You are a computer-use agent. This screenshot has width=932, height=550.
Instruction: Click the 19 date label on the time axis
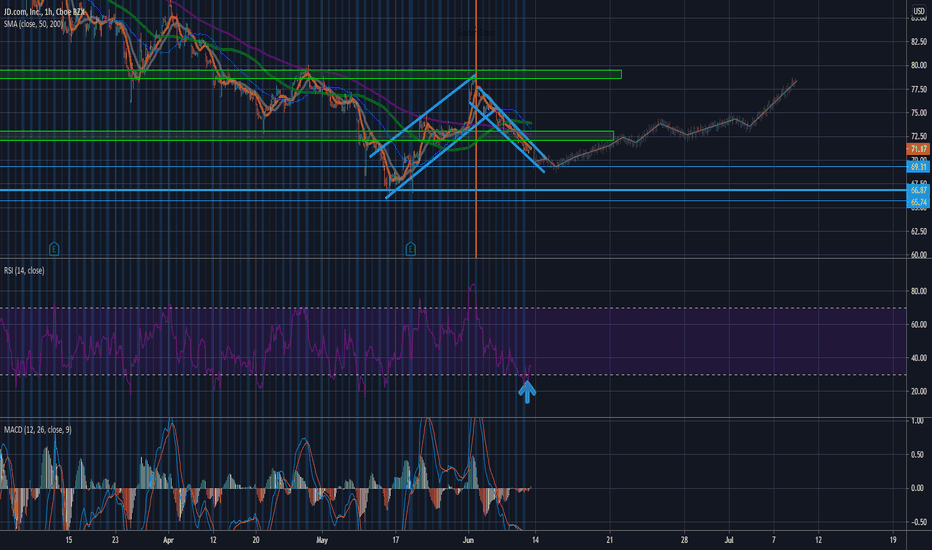(893, 540)
